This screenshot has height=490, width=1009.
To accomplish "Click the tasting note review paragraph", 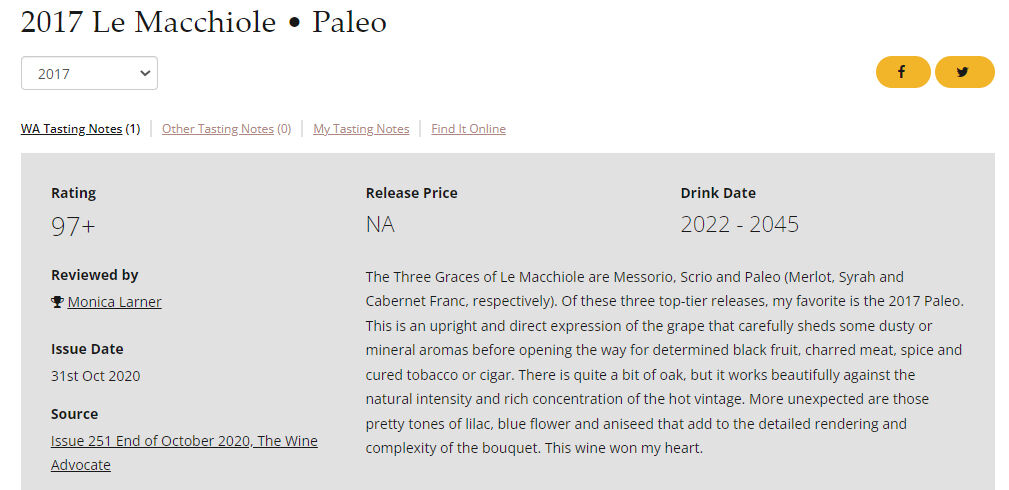I will (664, 362).
